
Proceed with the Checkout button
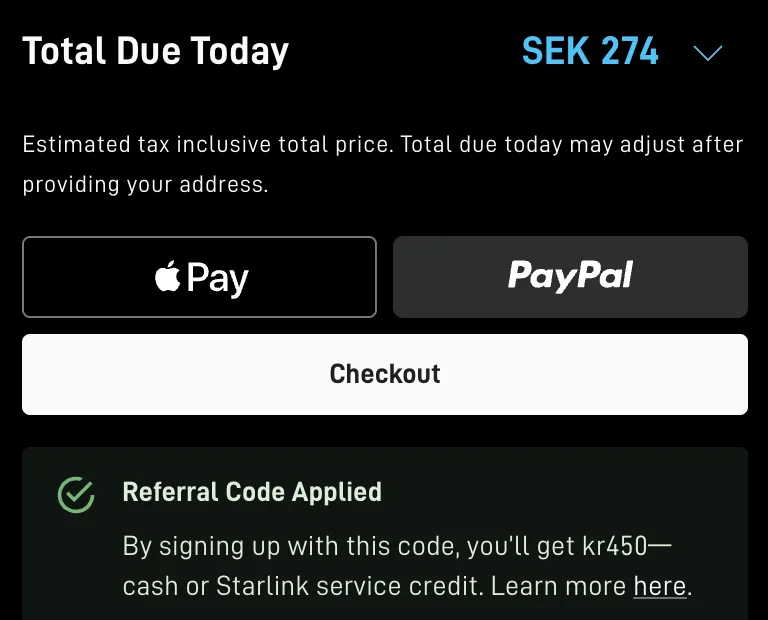coord(385,375)
